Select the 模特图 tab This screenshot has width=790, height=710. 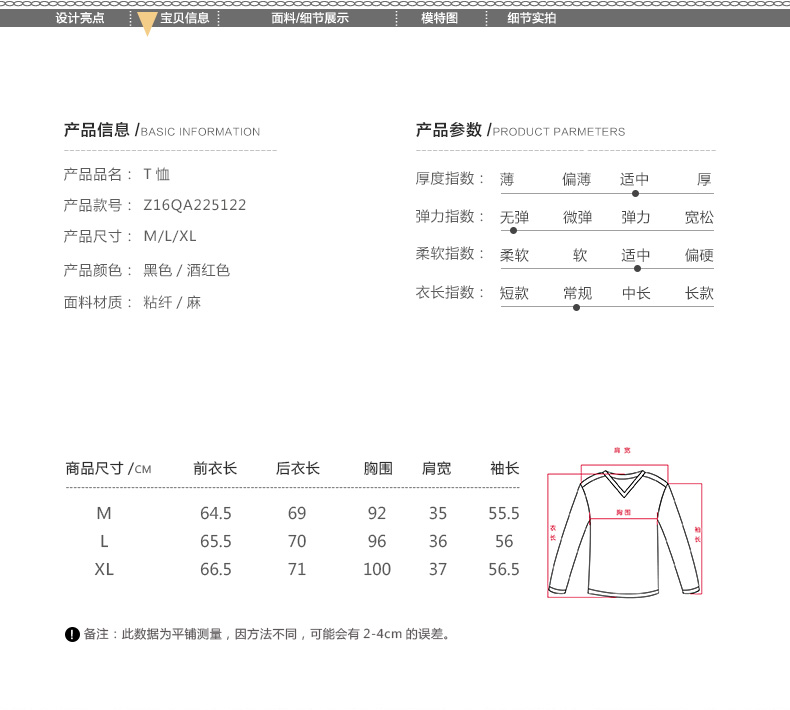[x=439, y=18]
